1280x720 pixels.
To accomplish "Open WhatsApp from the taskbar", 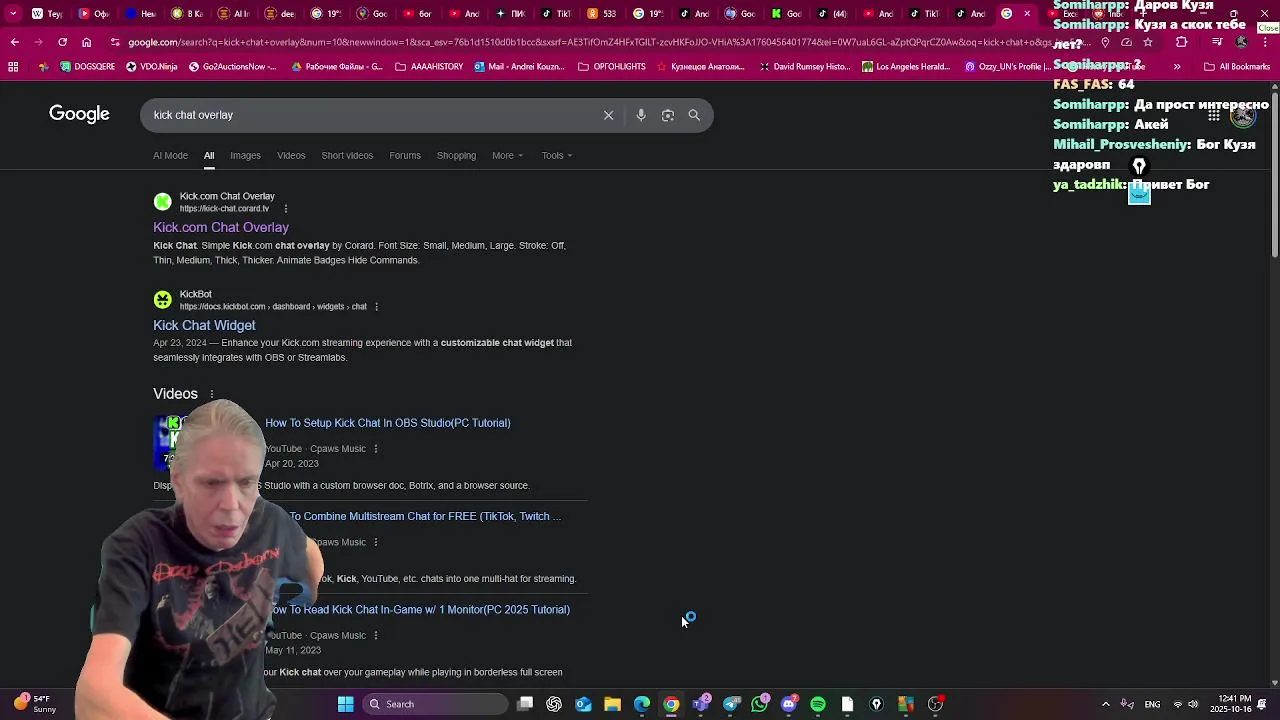I will coord(760,704).
